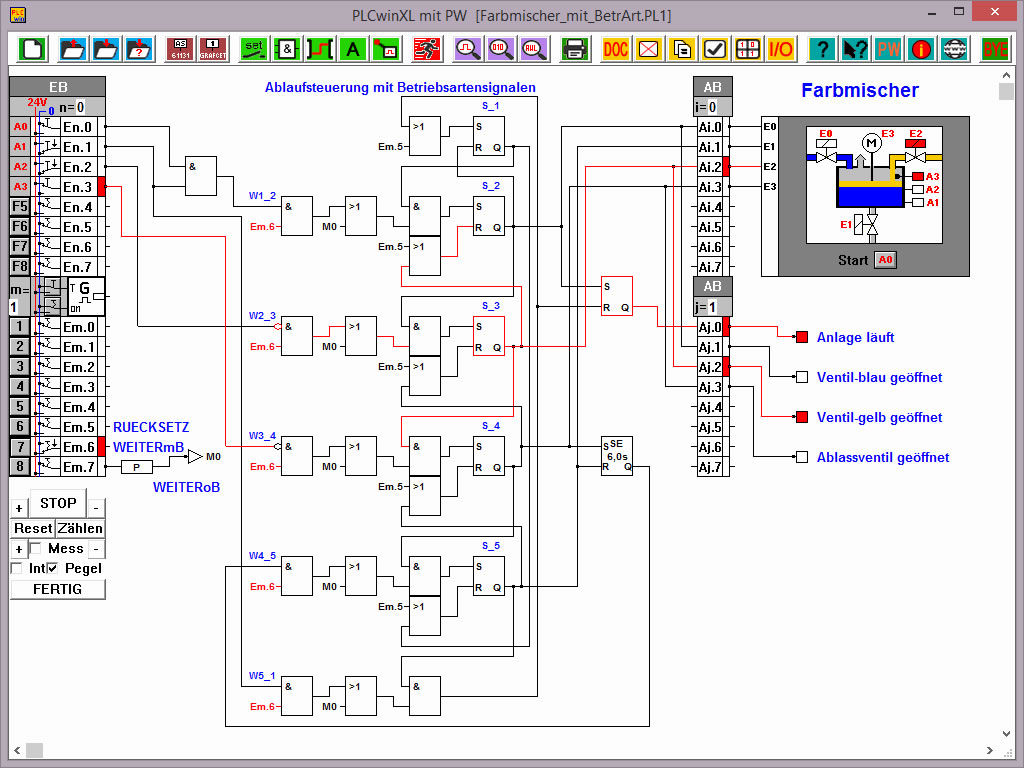Open the DOC documentation icon
This screenshot has width=1024, height=768.
[617, 48]
